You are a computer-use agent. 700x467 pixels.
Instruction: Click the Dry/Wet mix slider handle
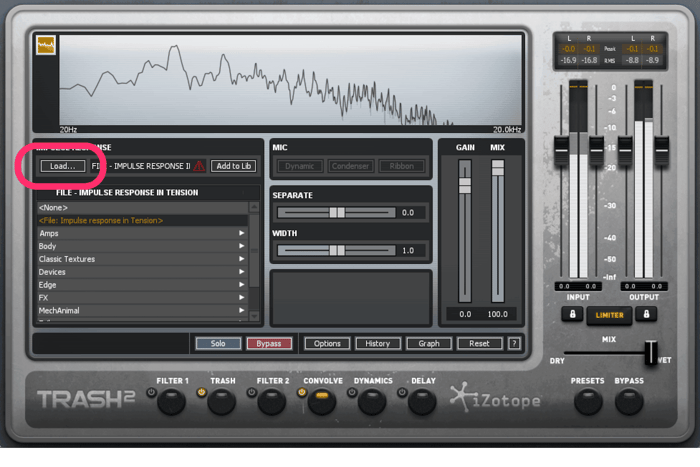(651, 353)
